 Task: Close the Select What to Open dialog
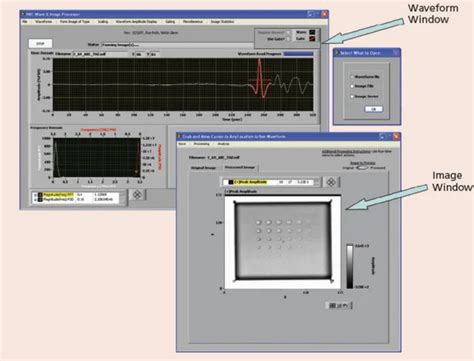coord(395,53)
